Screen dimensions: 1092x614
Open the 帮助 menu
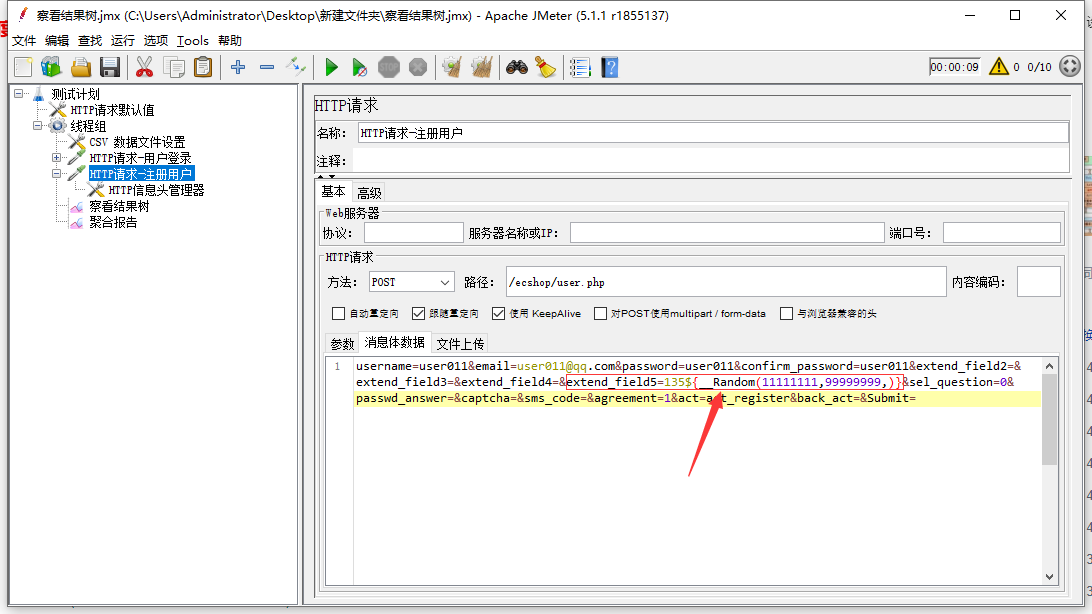(x=230, y=40)
